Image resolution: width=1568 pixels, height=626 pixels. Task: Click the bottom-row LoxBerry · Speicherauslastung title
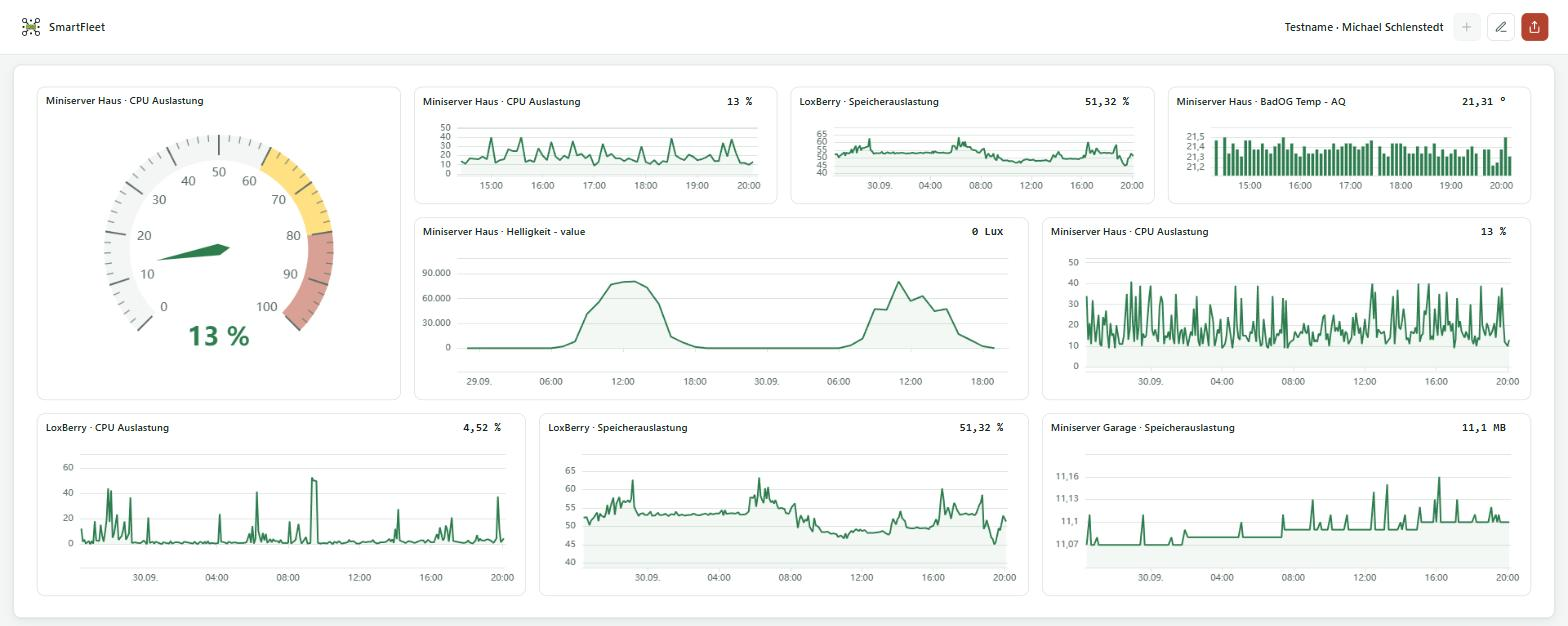click(x=618, y=428)
